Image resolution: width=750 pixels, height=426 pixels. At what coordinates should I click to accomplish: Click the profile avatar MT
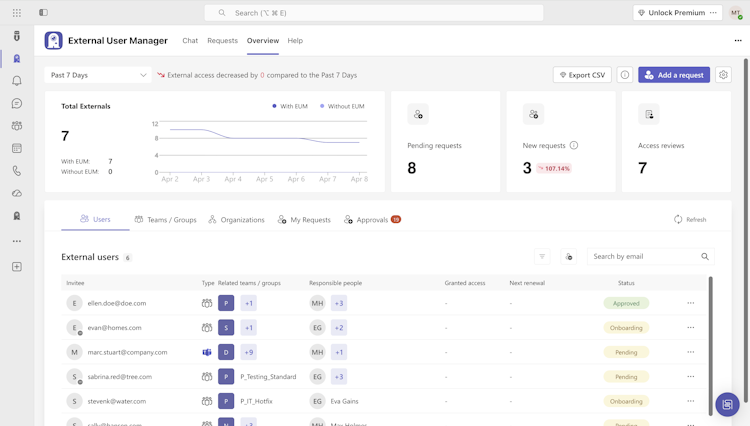[736, 13]
